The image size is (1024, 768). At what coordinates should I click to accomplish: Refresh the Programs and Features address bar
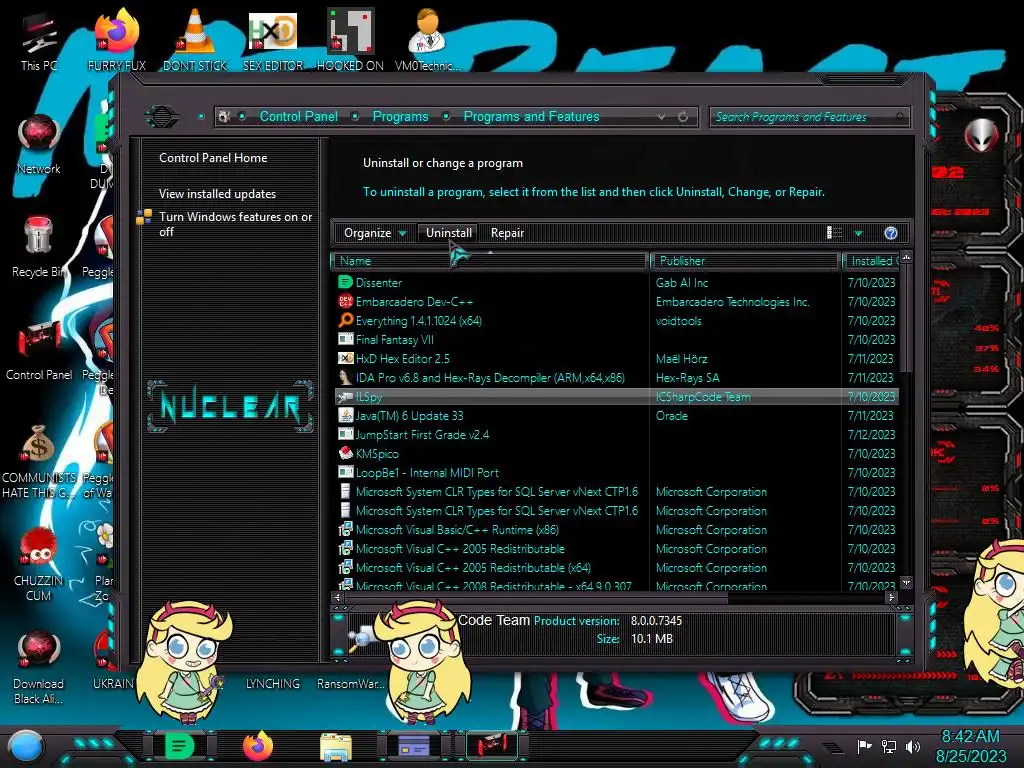[x=683, y=117]
